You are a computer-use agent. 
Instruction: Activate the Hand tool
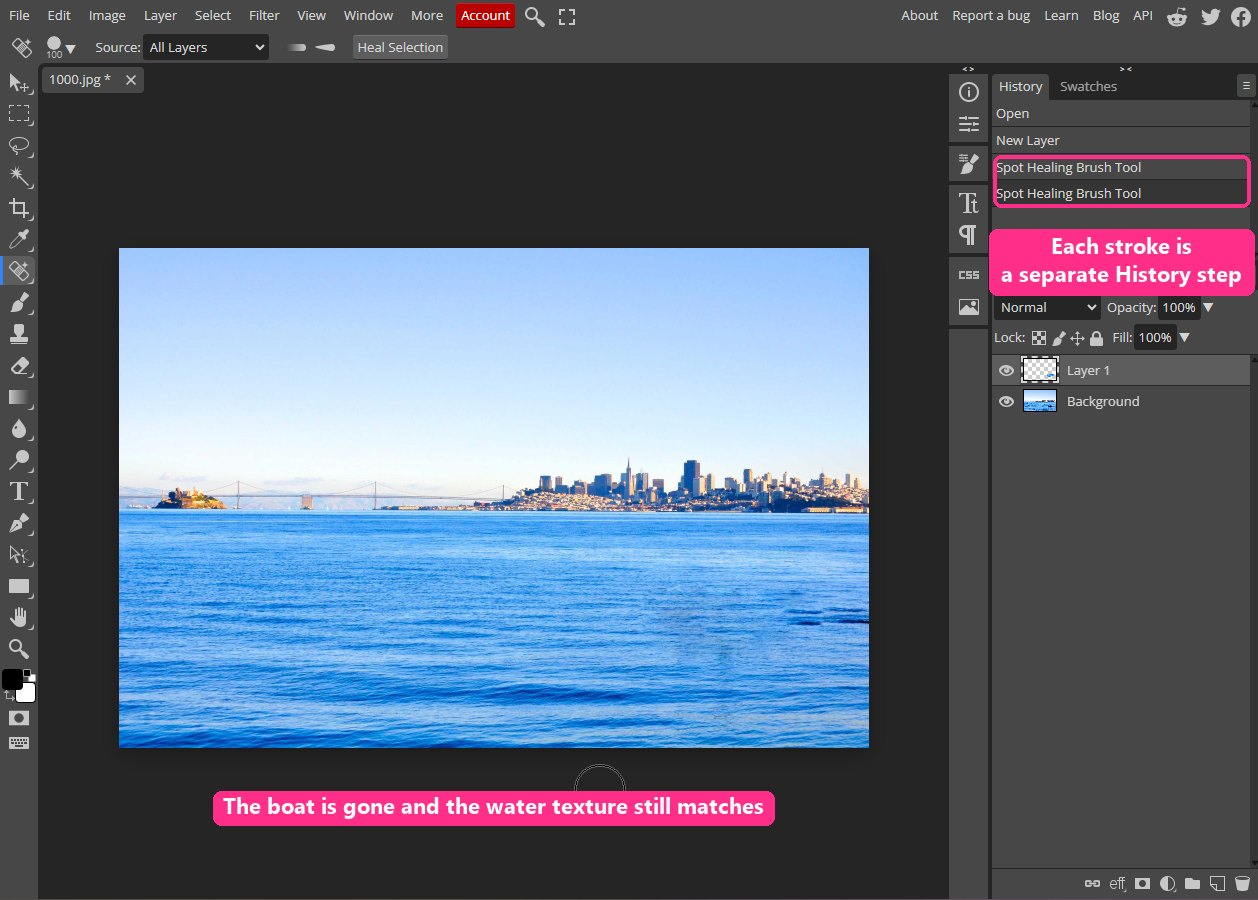19,617
